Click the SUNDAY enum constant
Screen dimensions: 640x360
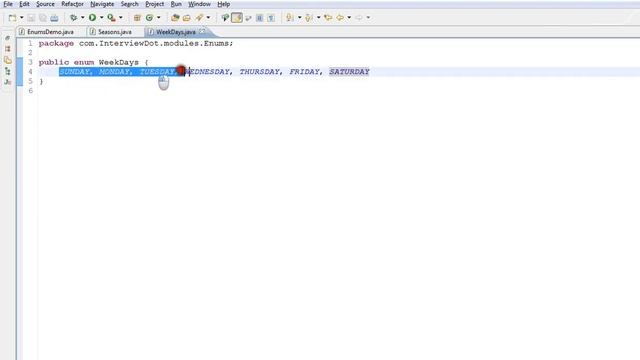74,72
